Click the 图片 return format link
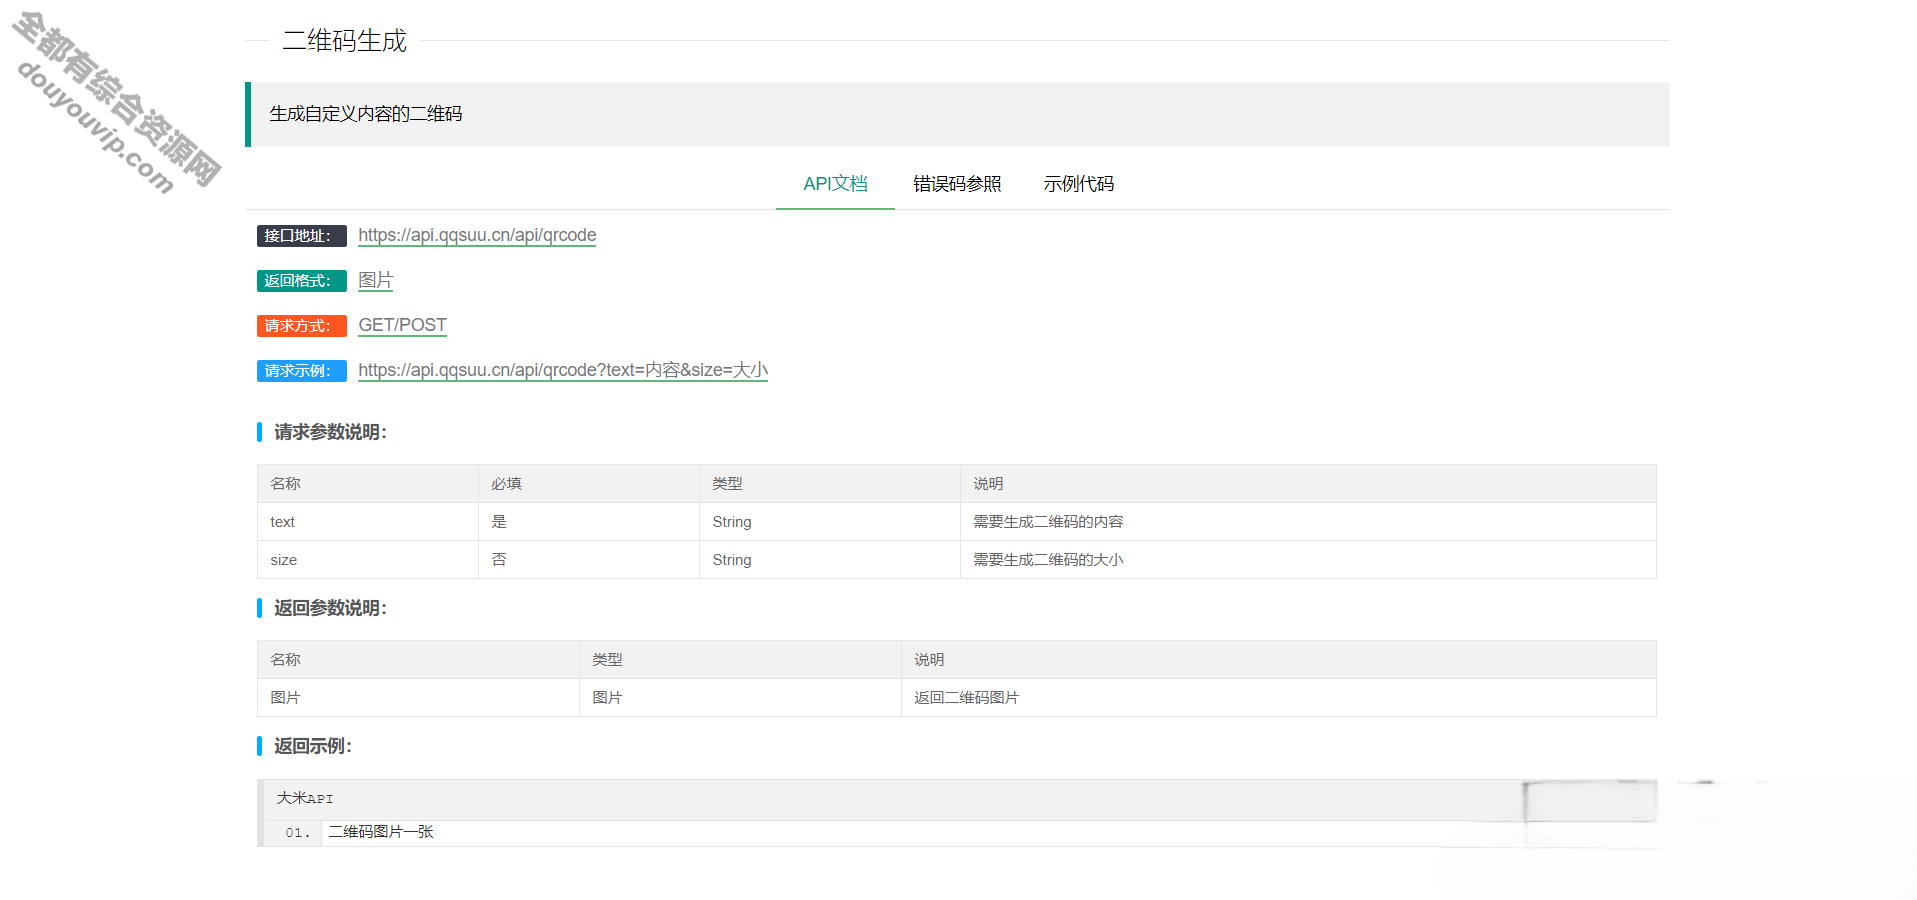This screenshot has width=1917, height=900. [375, 280]
